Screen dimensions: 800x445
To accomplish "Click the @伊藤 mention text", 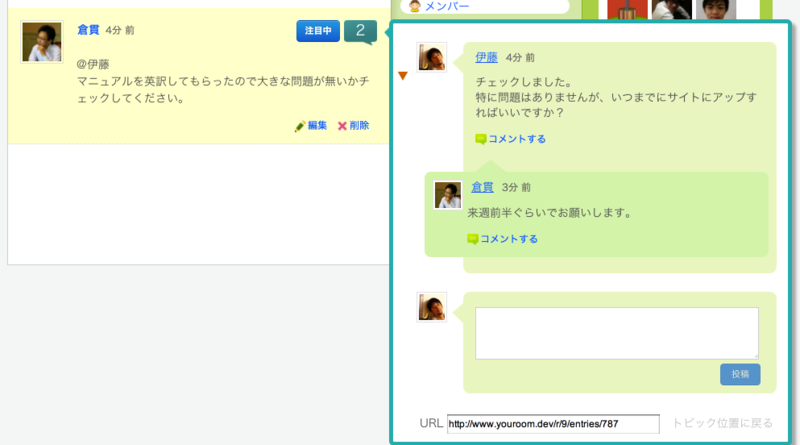I will click(93, 64).
